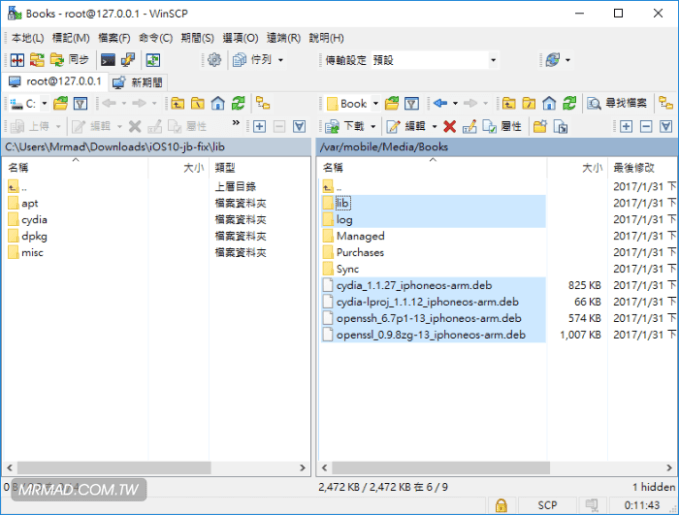Viewport: 679px width, 515px height.
Task: Expand the local toolbar overflow chevron
Action: tap(236, 123)
